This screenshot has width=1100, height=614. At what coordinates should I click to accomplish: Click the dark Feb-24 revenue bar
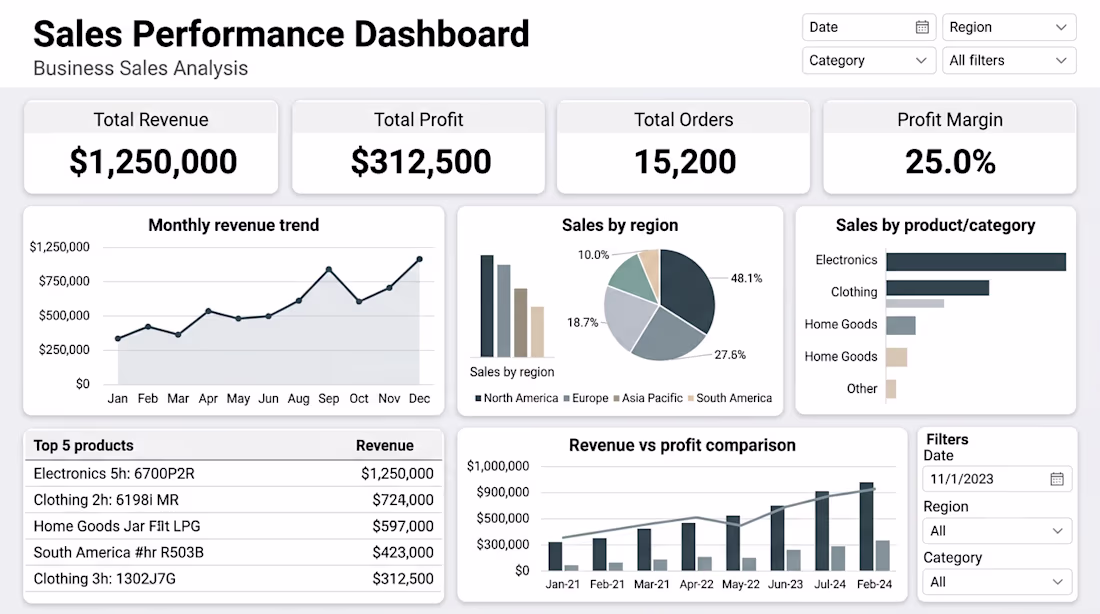coord(866,526)
